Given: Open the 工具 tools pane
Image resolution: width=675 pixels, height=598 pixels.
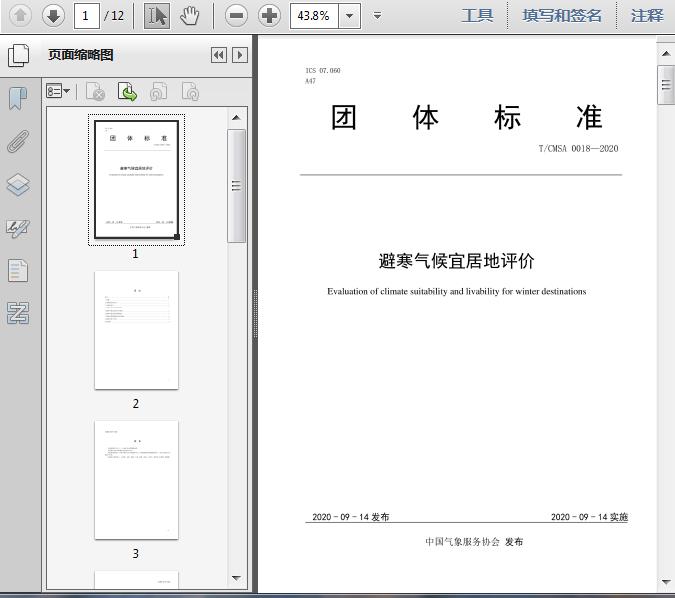Looking at the screenshot, I should coord(477,16).
